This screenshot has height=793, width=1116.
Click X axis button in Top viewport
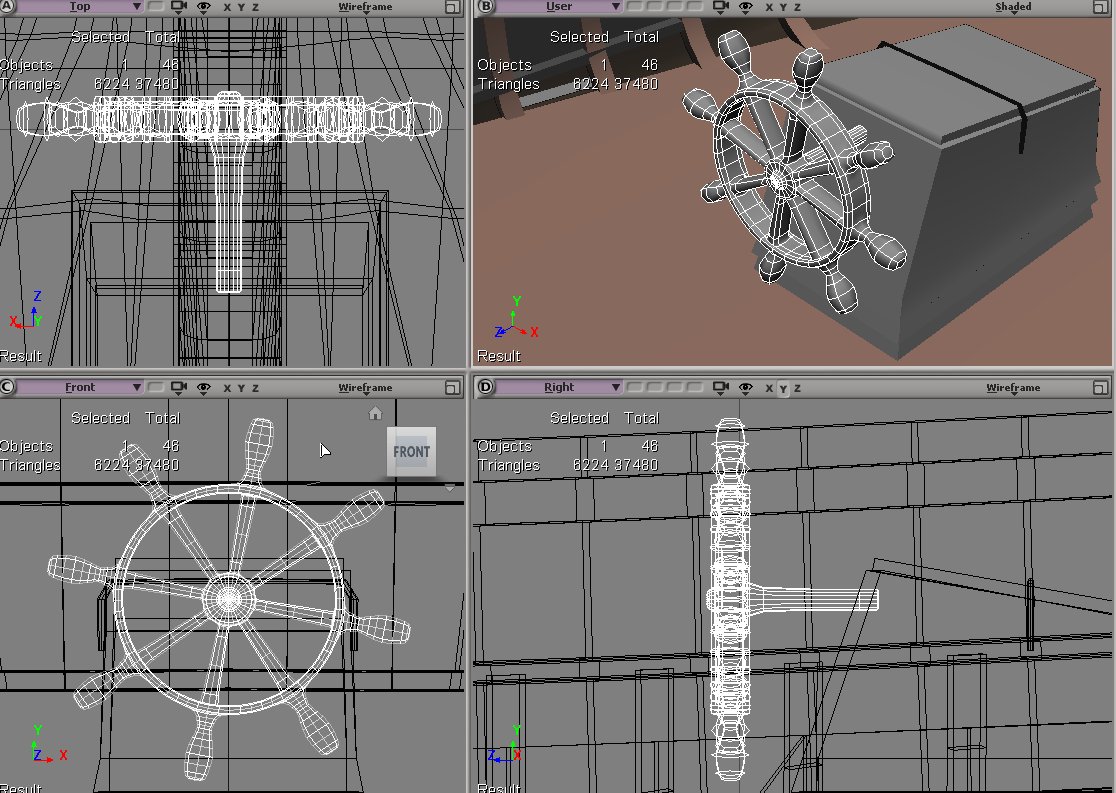pyautogui.click(x=227, y=7)
